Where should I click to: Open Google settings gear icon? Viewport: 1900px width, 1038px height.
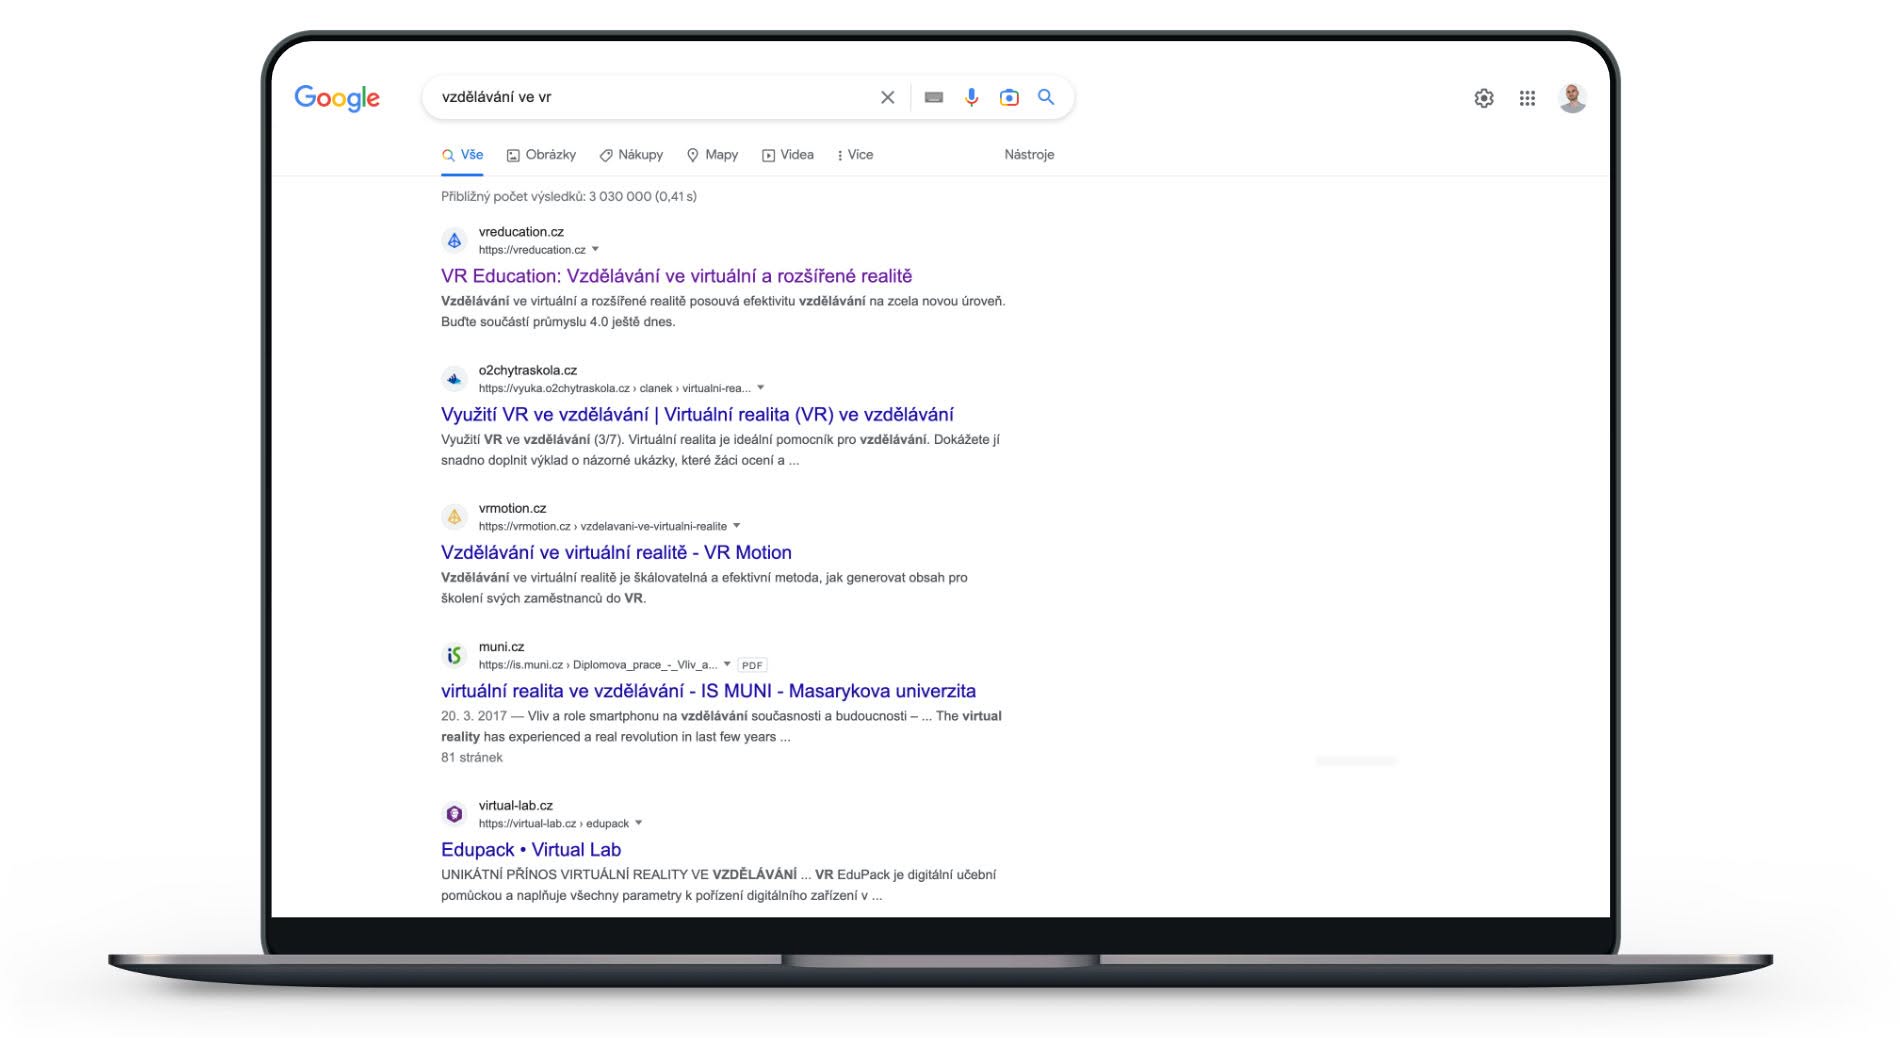point(1484,98)
